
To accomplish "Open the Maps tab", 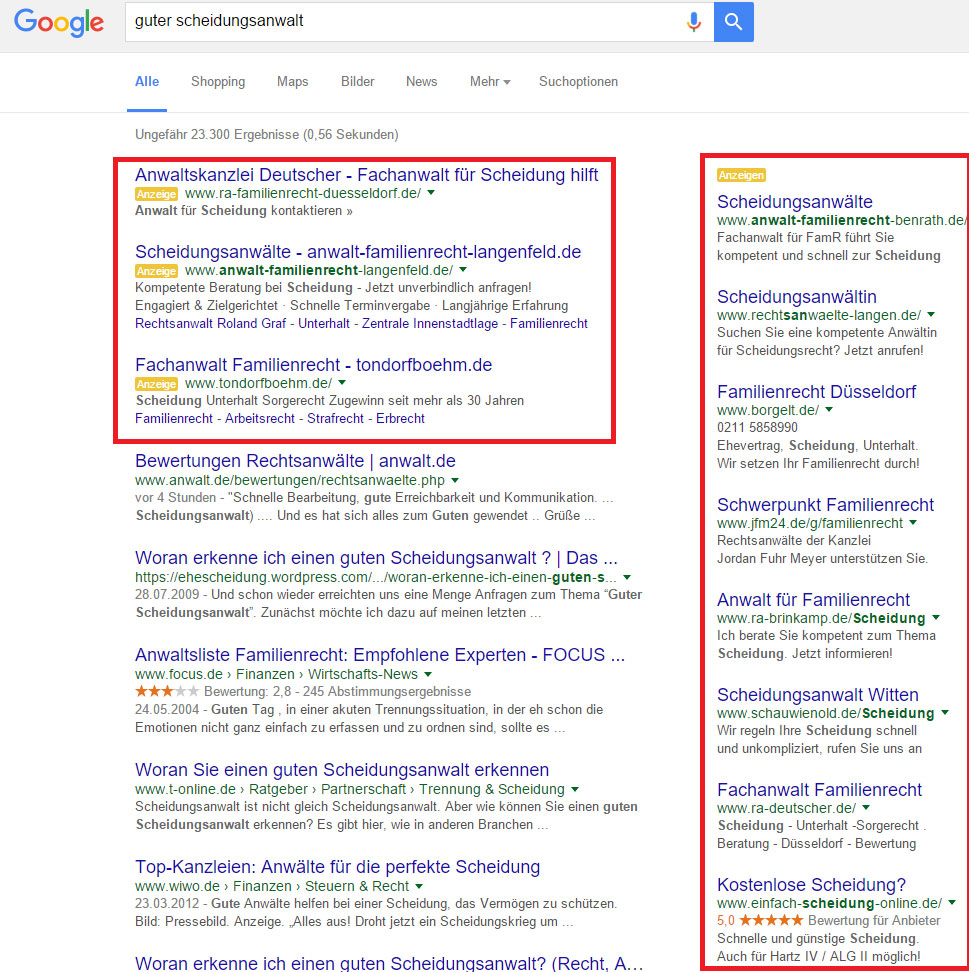I will [292, 82].
